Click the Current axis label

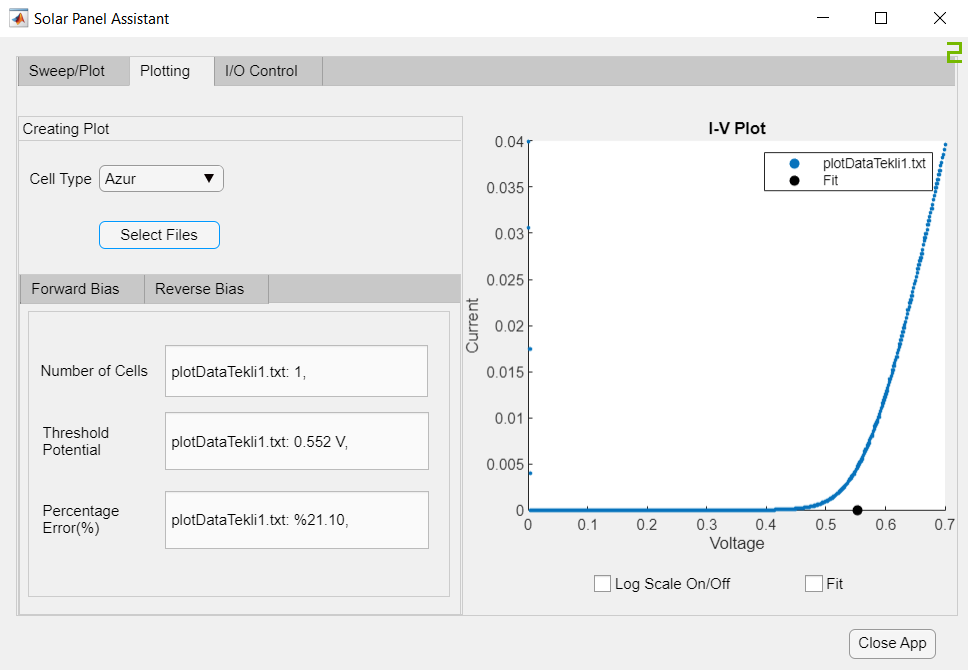click(x=472, y=325)
